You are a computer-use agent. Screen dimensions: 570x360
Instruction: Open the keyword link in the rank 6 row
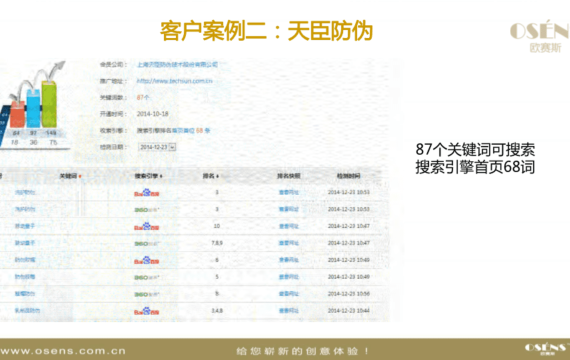[x=25, y=260]
